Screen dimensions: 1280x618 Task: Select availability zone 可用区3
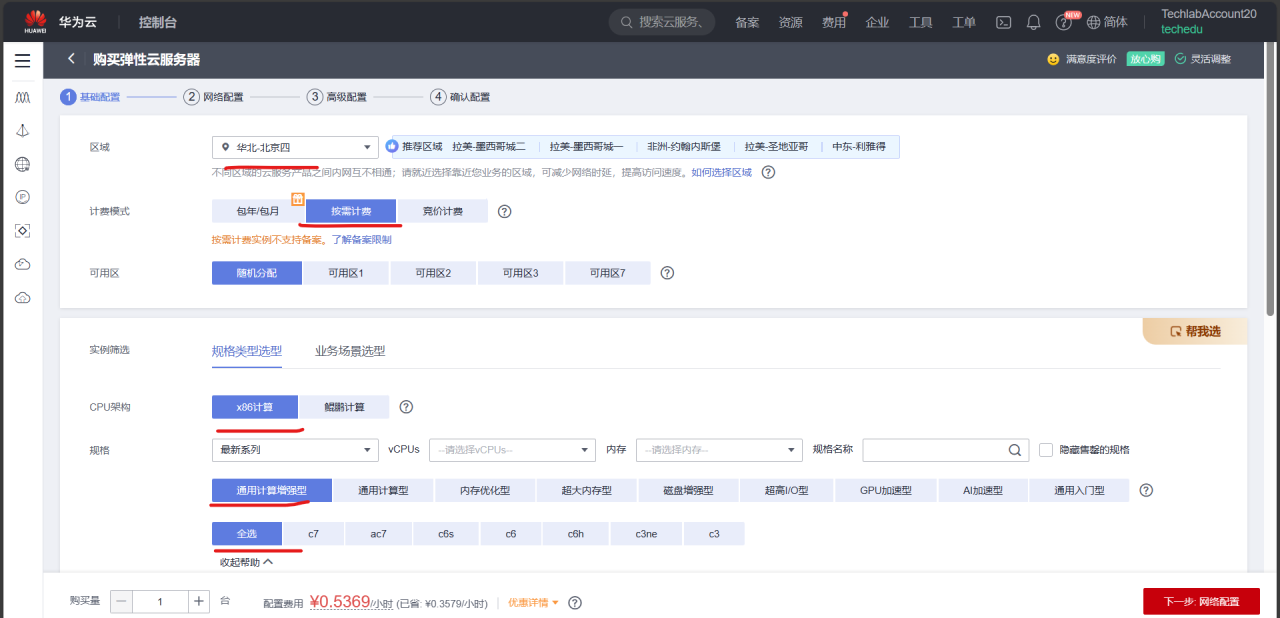pos(520,272)
